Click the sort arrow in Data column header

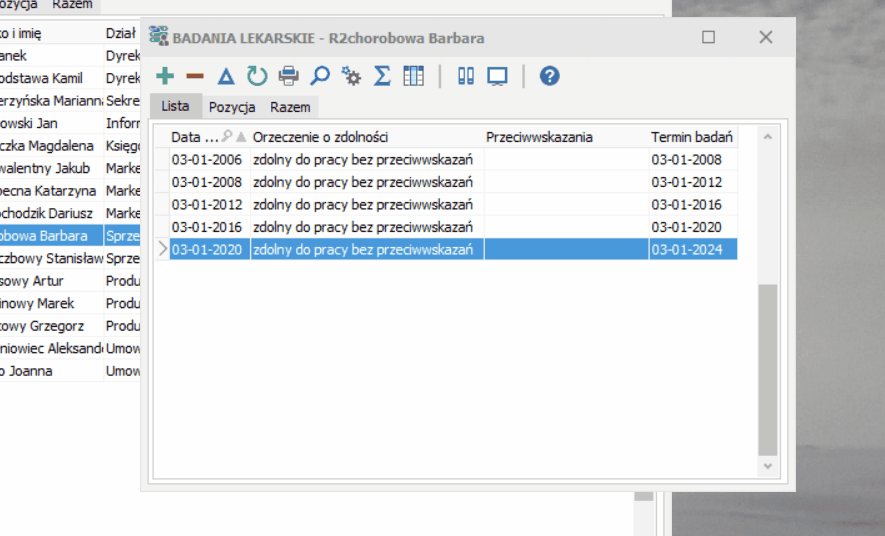pos(242,137)
